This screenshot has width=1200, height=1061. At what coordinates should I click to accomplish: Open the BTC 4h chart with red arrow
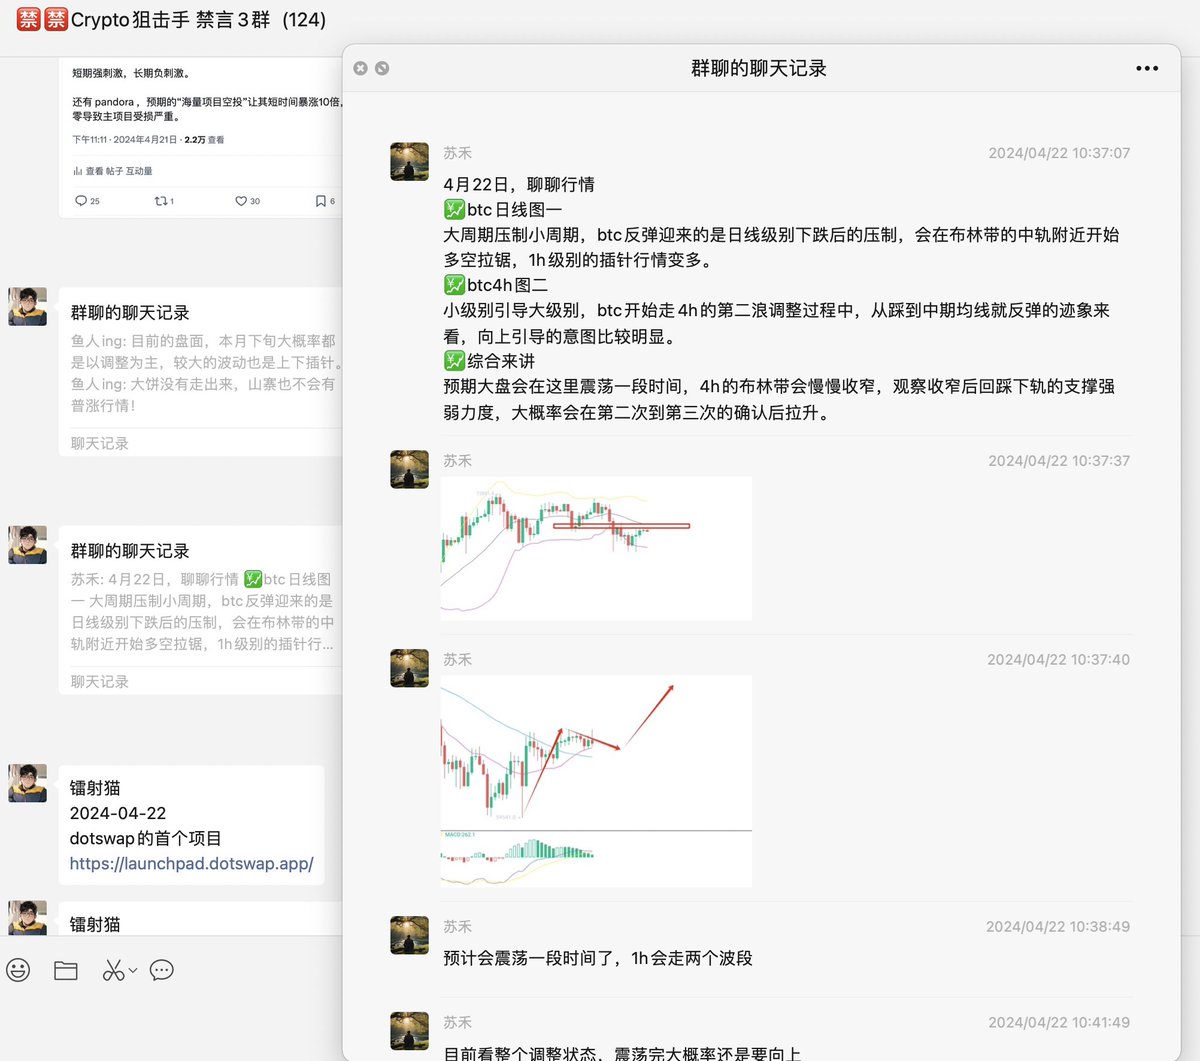[596, 781]
